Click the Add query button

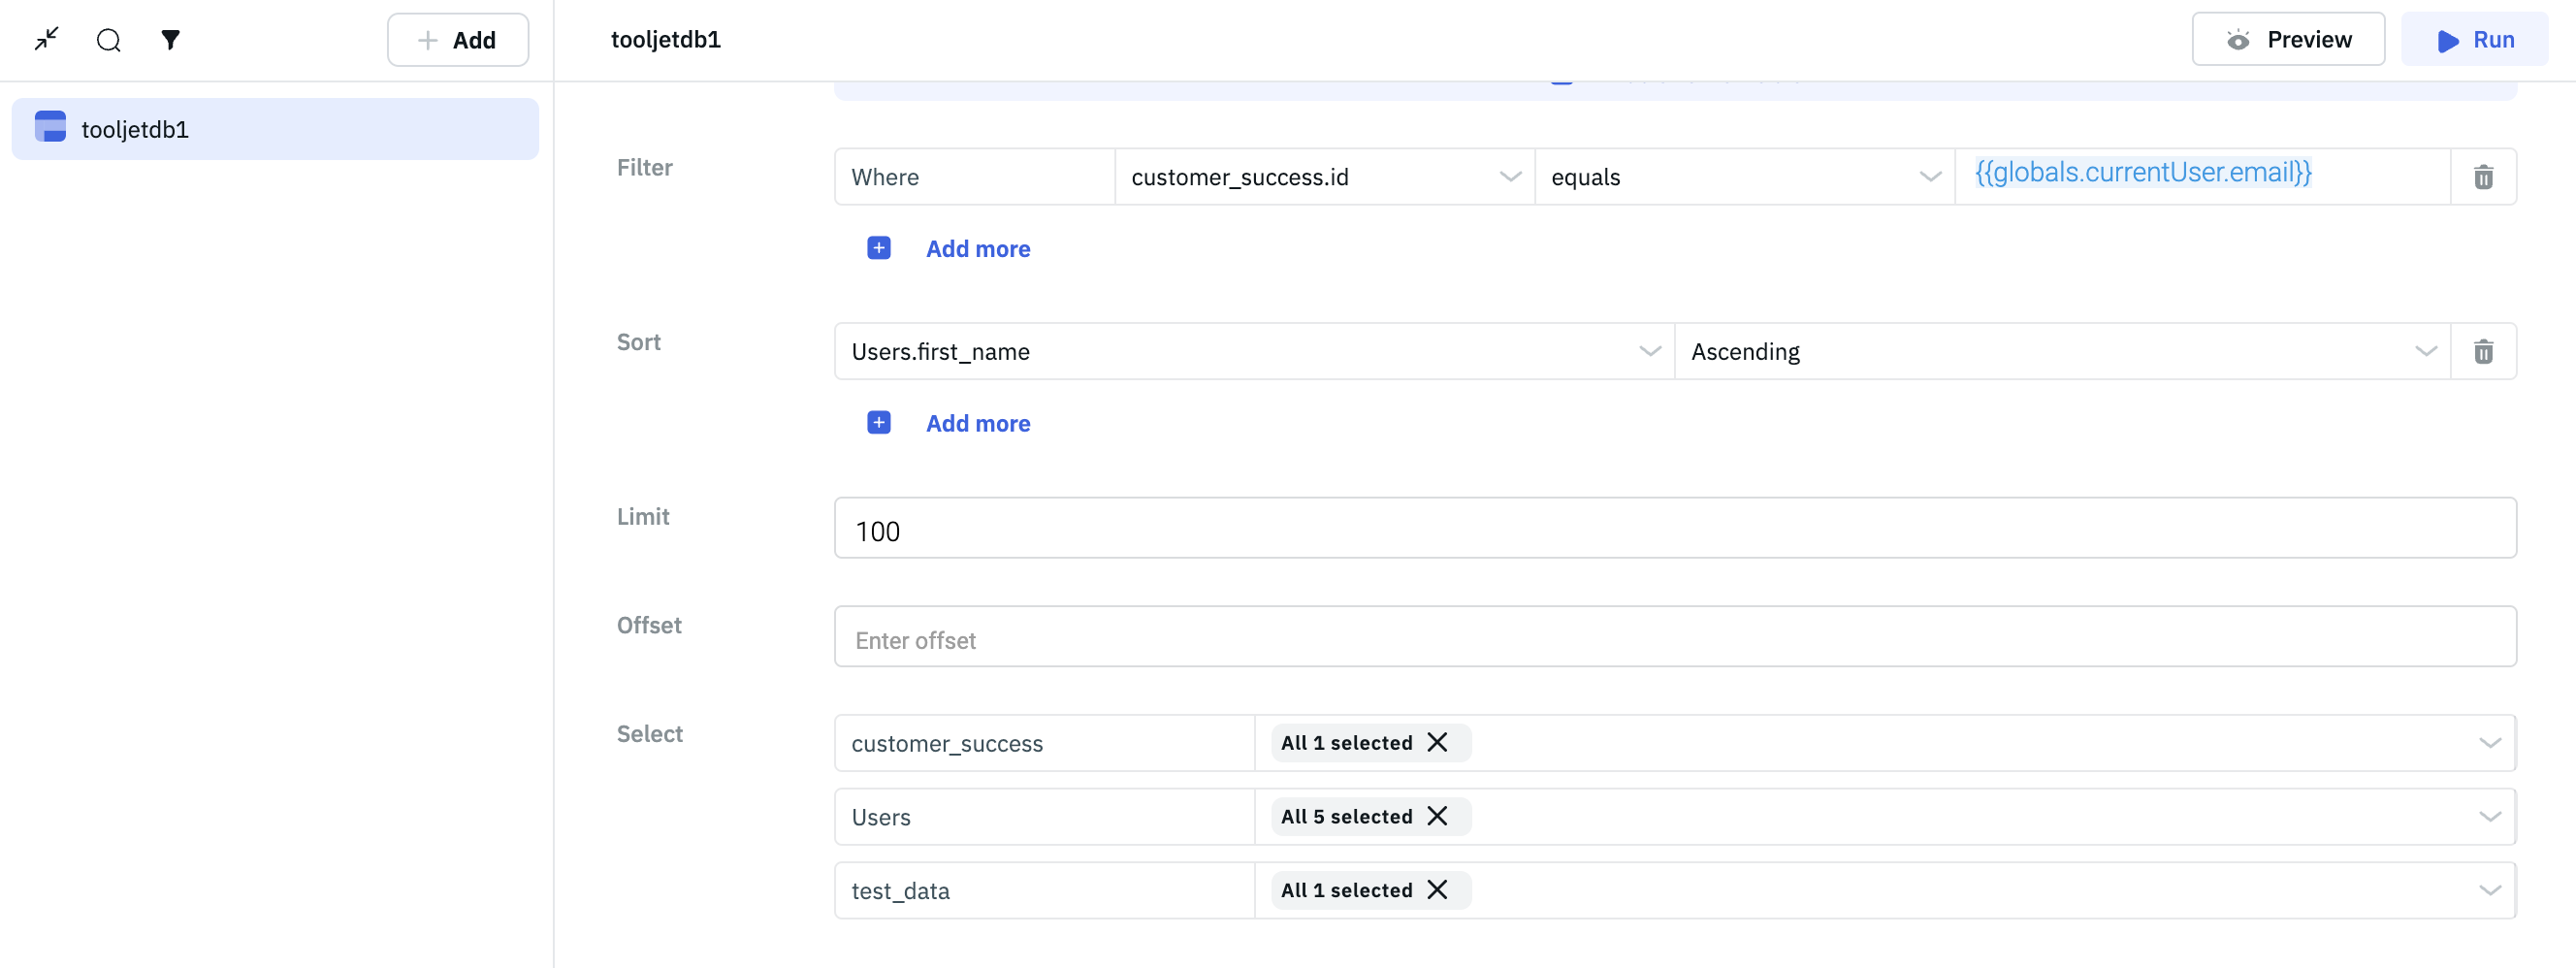[457, 40]
